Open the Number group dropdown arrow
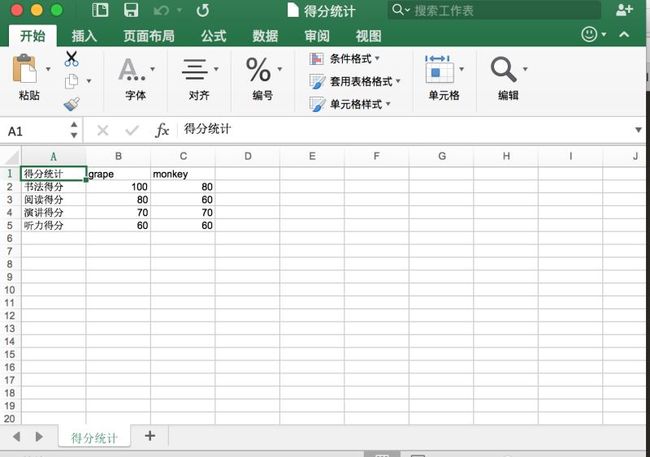Image resolution: width=650 pixels, height=457 pixels. pos(280,69)
